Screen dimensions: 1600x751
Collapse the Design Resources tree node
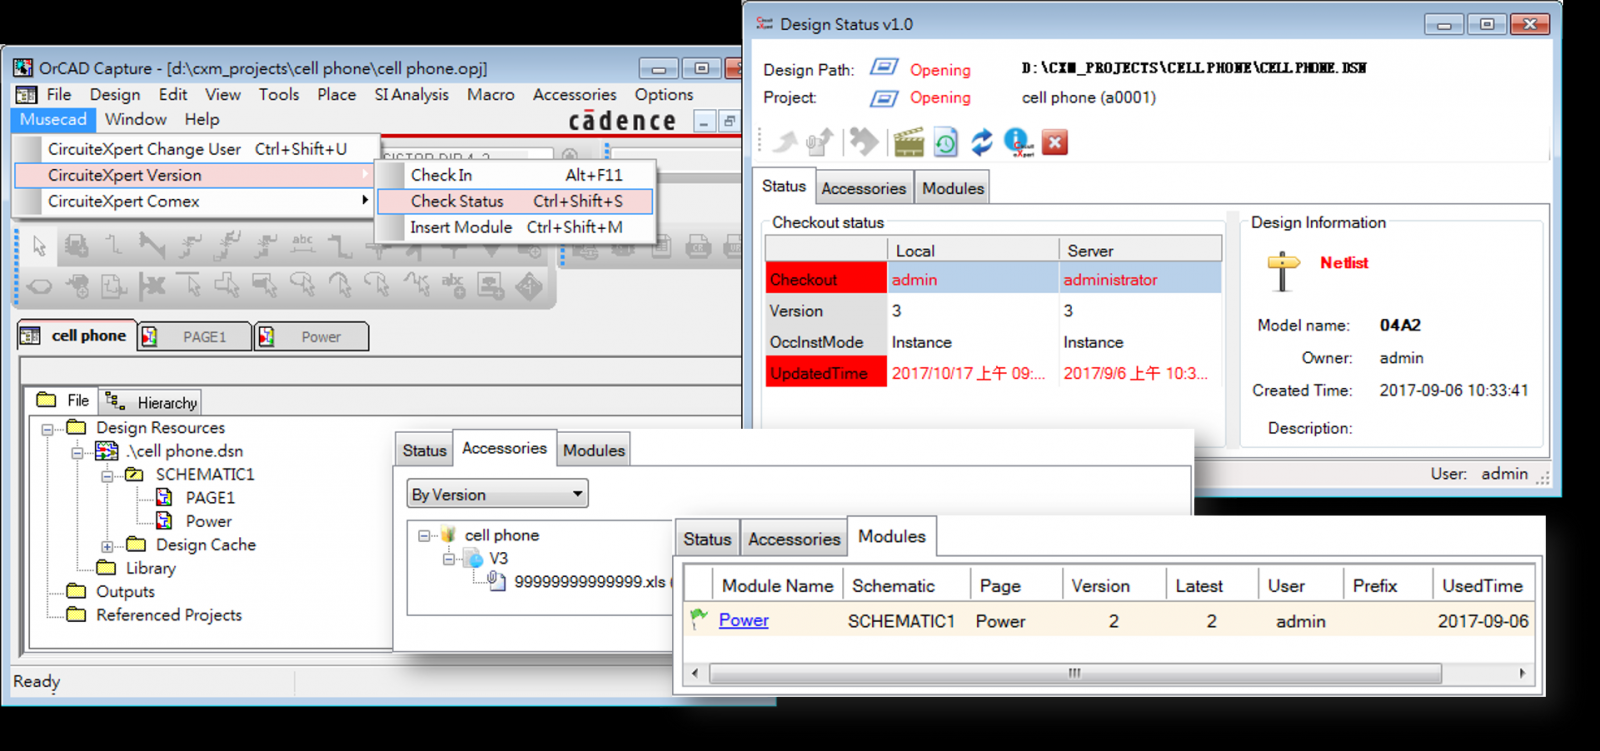point(47,429)
